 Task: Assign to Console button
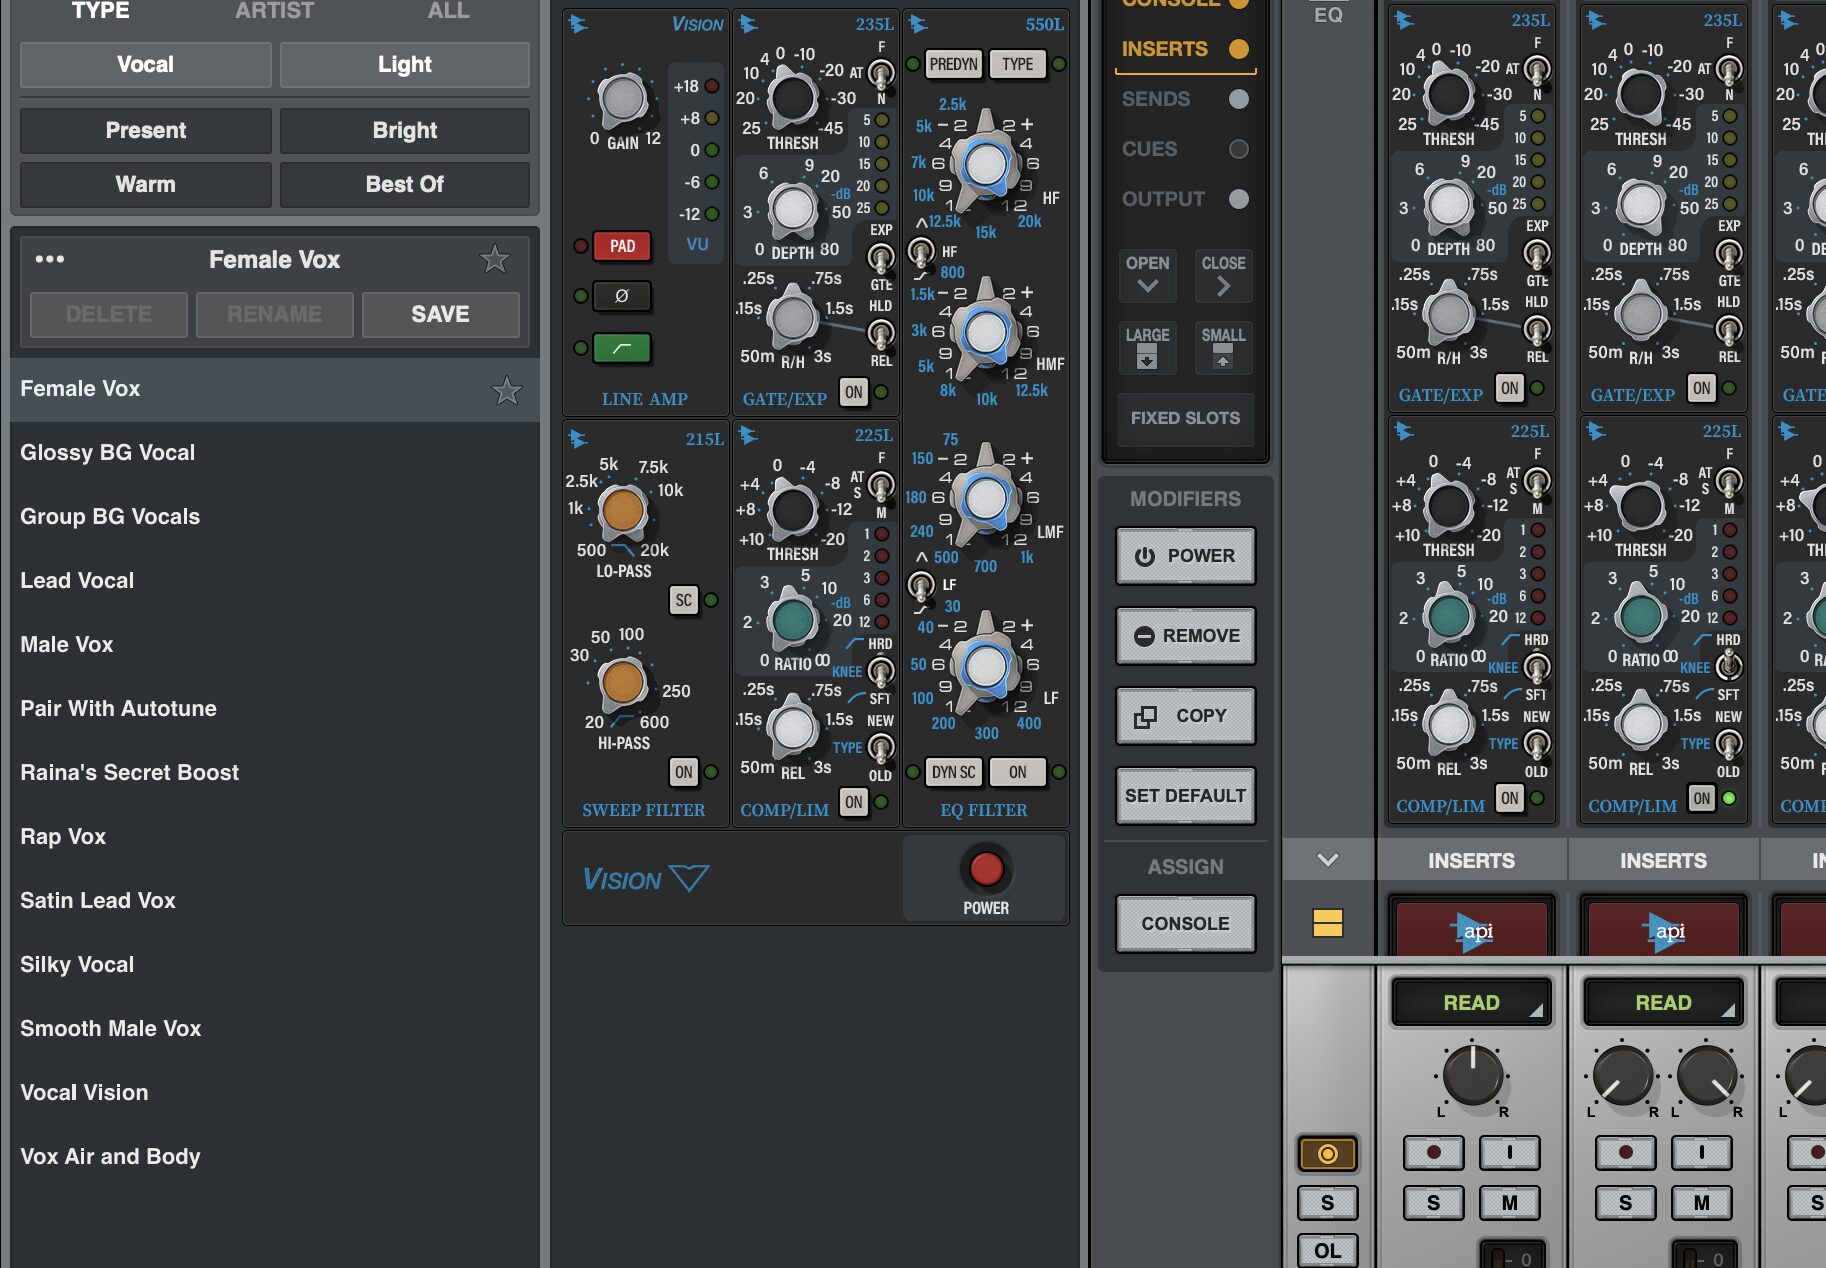coord(1185,923)
